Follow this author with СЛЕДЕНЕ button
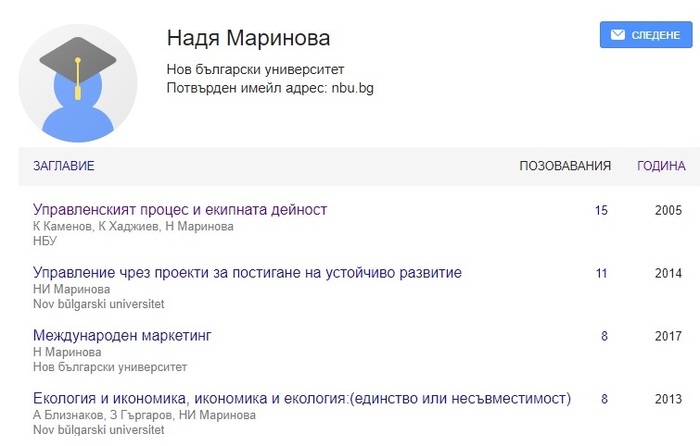The image size is (700, 446). [x=645, y=35]
